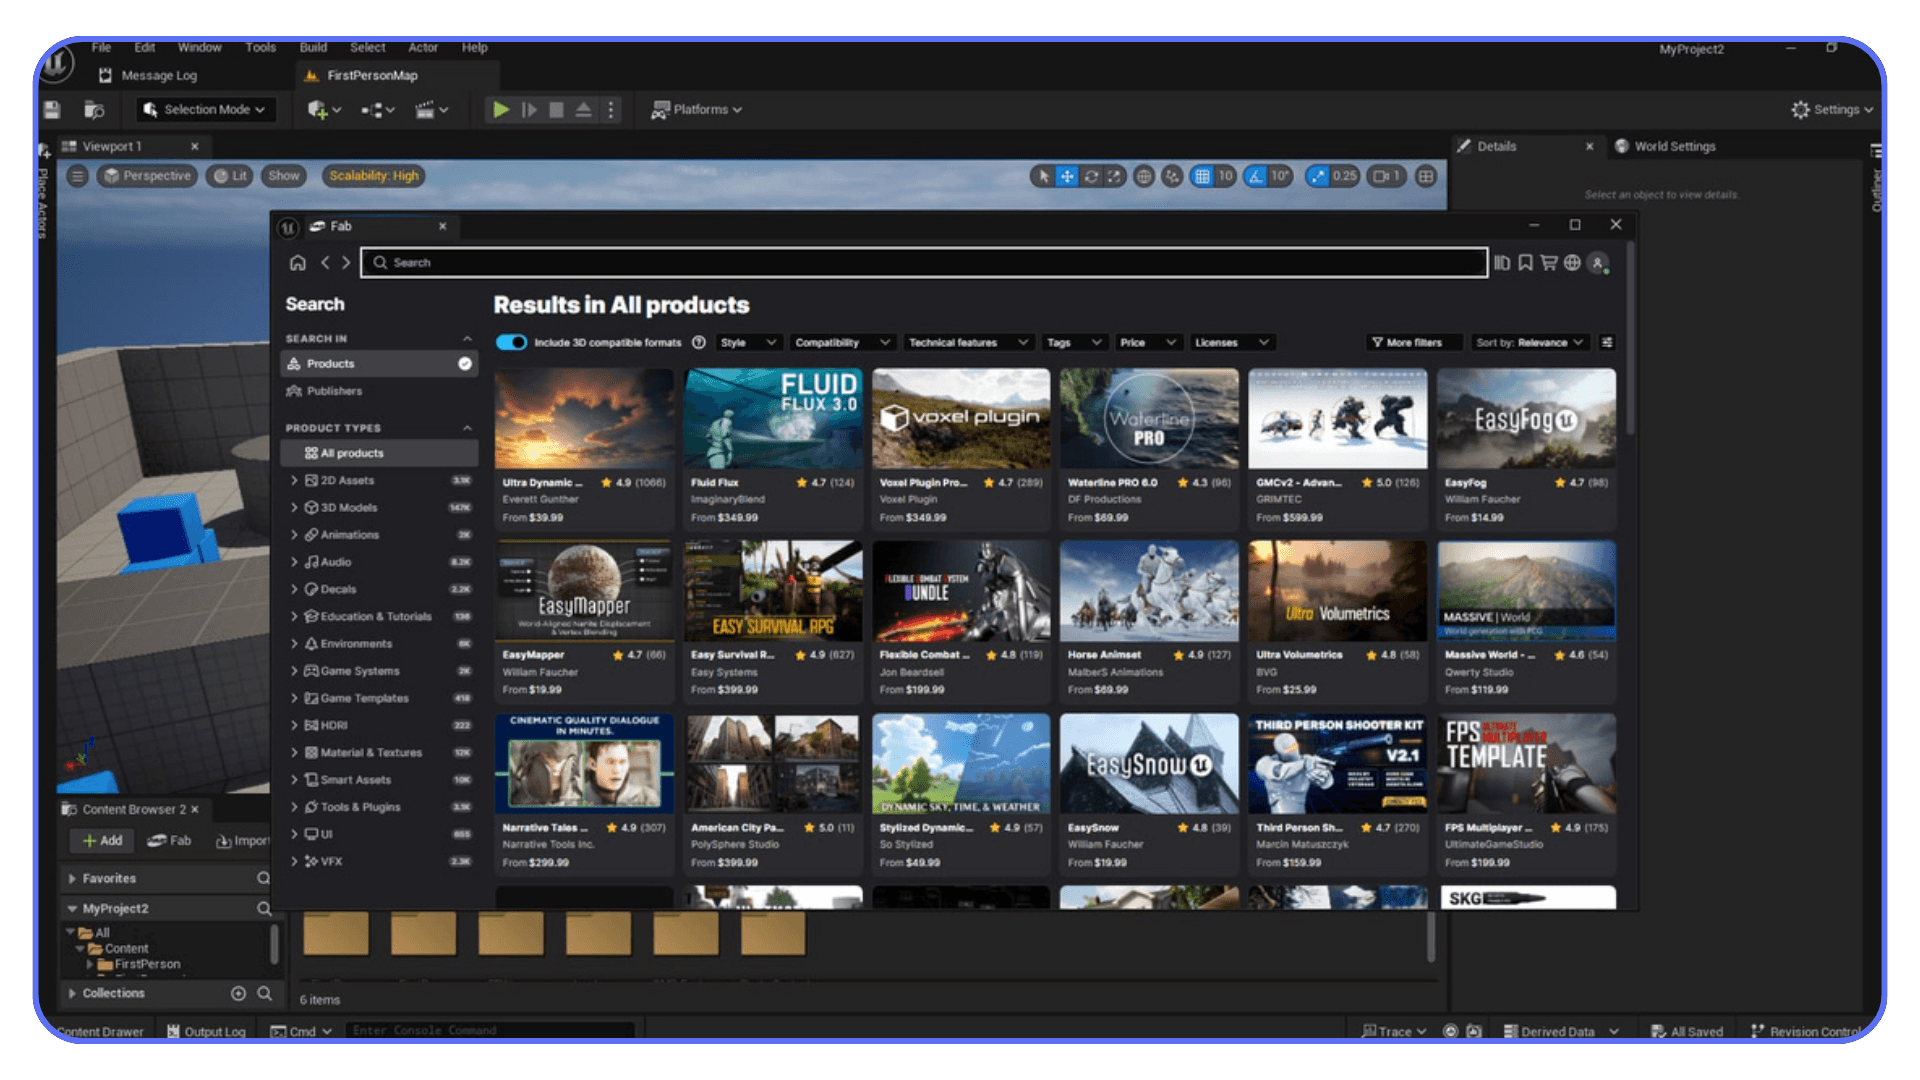This screenshot has width=1920, height=1080.
Task: Open the quick add to project icon
Action: click(x=323, y=110)
